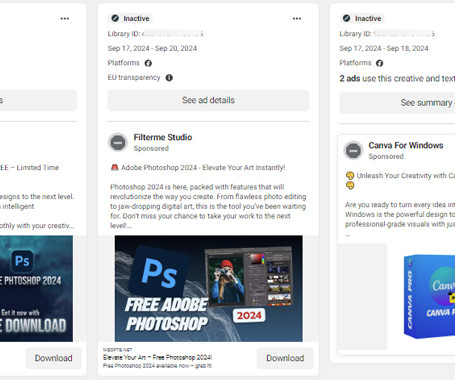Click Download button on leftmost ad card

(53, 358)
